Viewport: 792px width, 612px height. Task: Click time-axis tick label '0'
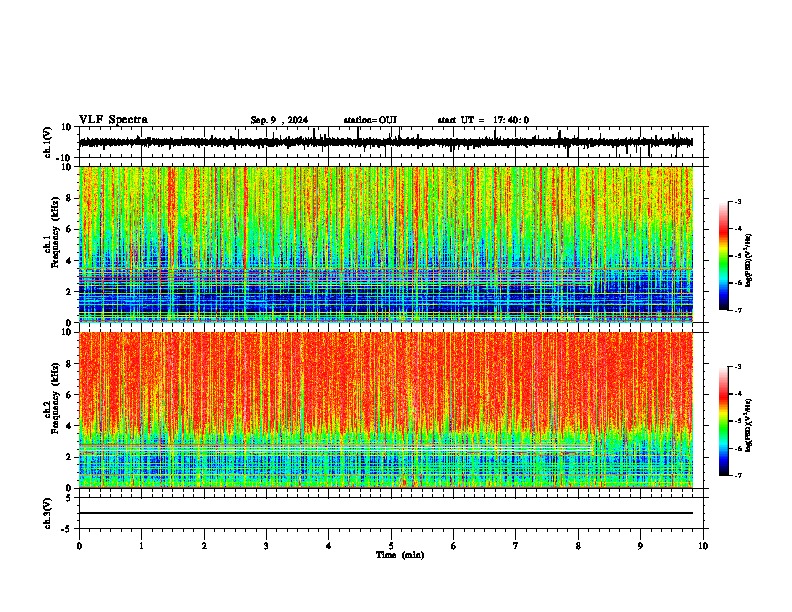pyautogui.click(x=79, y=546)
